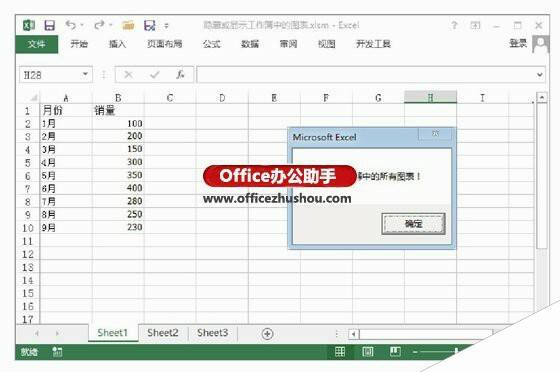560x372 pixels.
Task: Expand the Name Box dropdown arrow
Action: click(x=85, y=74)
